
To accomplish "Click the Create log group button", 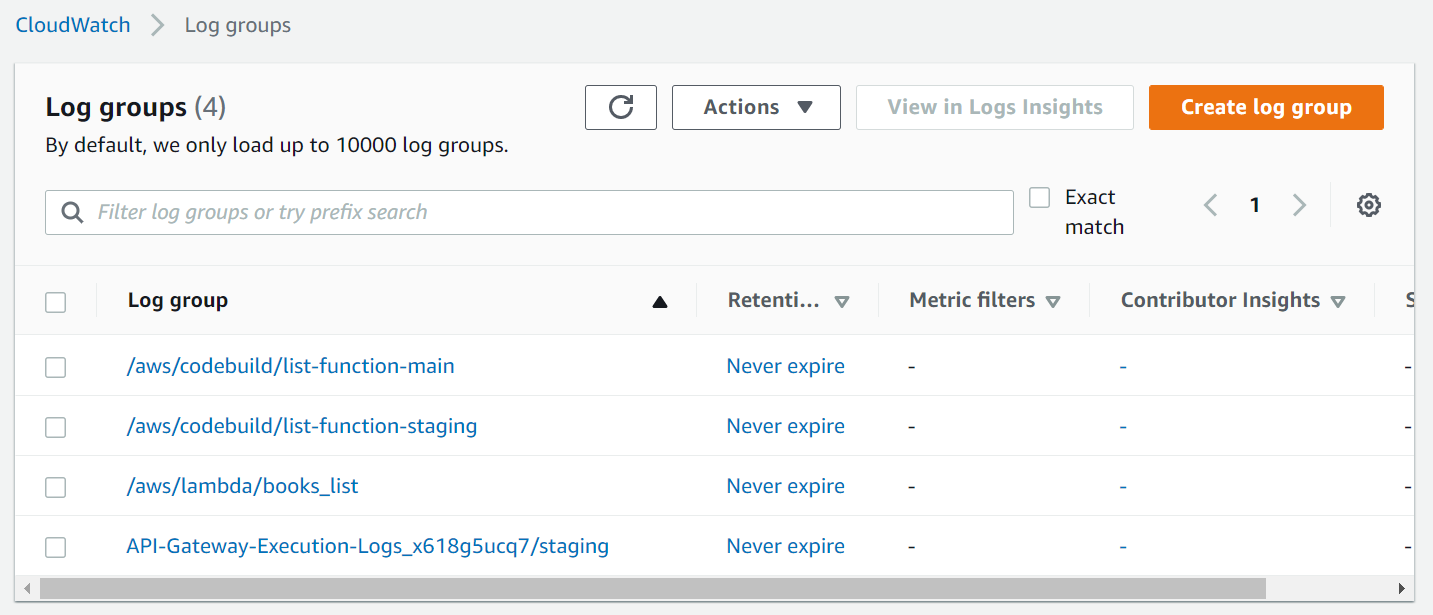I will click(1265, 107).
